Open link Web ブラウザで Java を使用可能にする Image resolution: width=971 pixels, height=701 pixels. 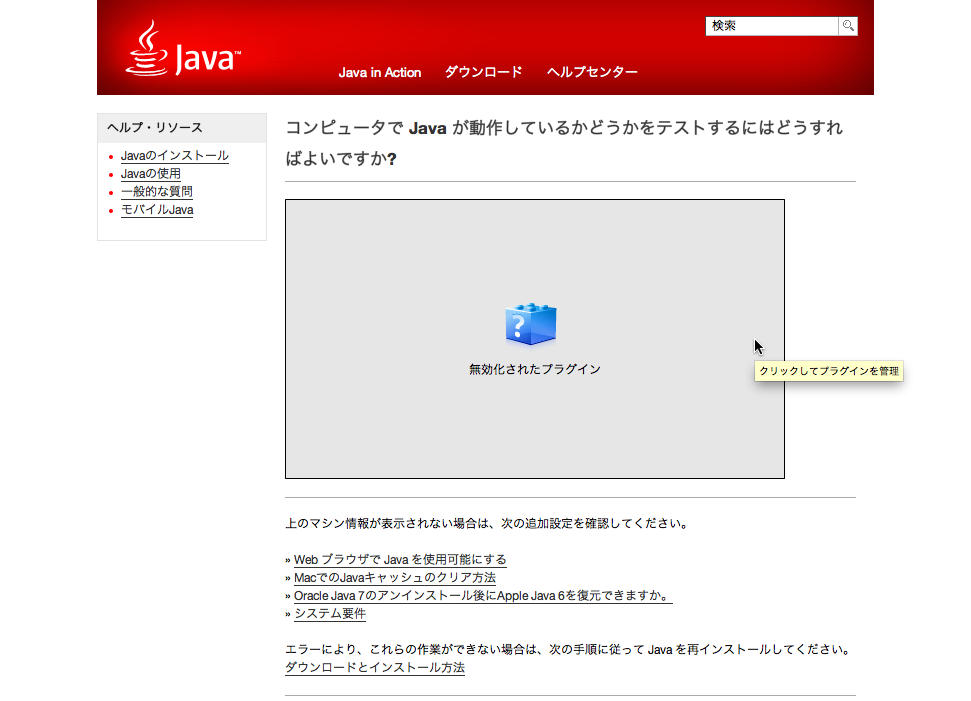tap(400, 560)
